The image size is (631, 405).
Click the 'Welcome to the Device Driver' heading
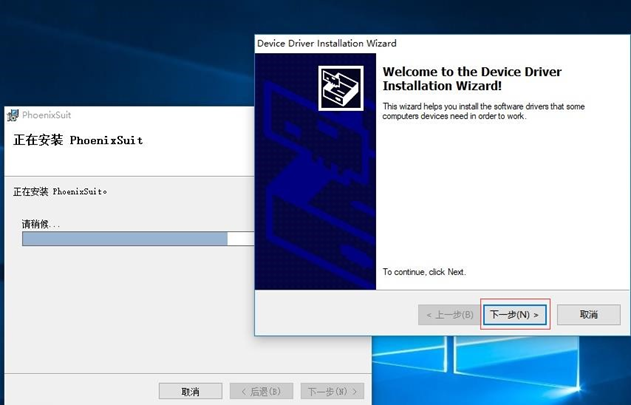[472, 79]
